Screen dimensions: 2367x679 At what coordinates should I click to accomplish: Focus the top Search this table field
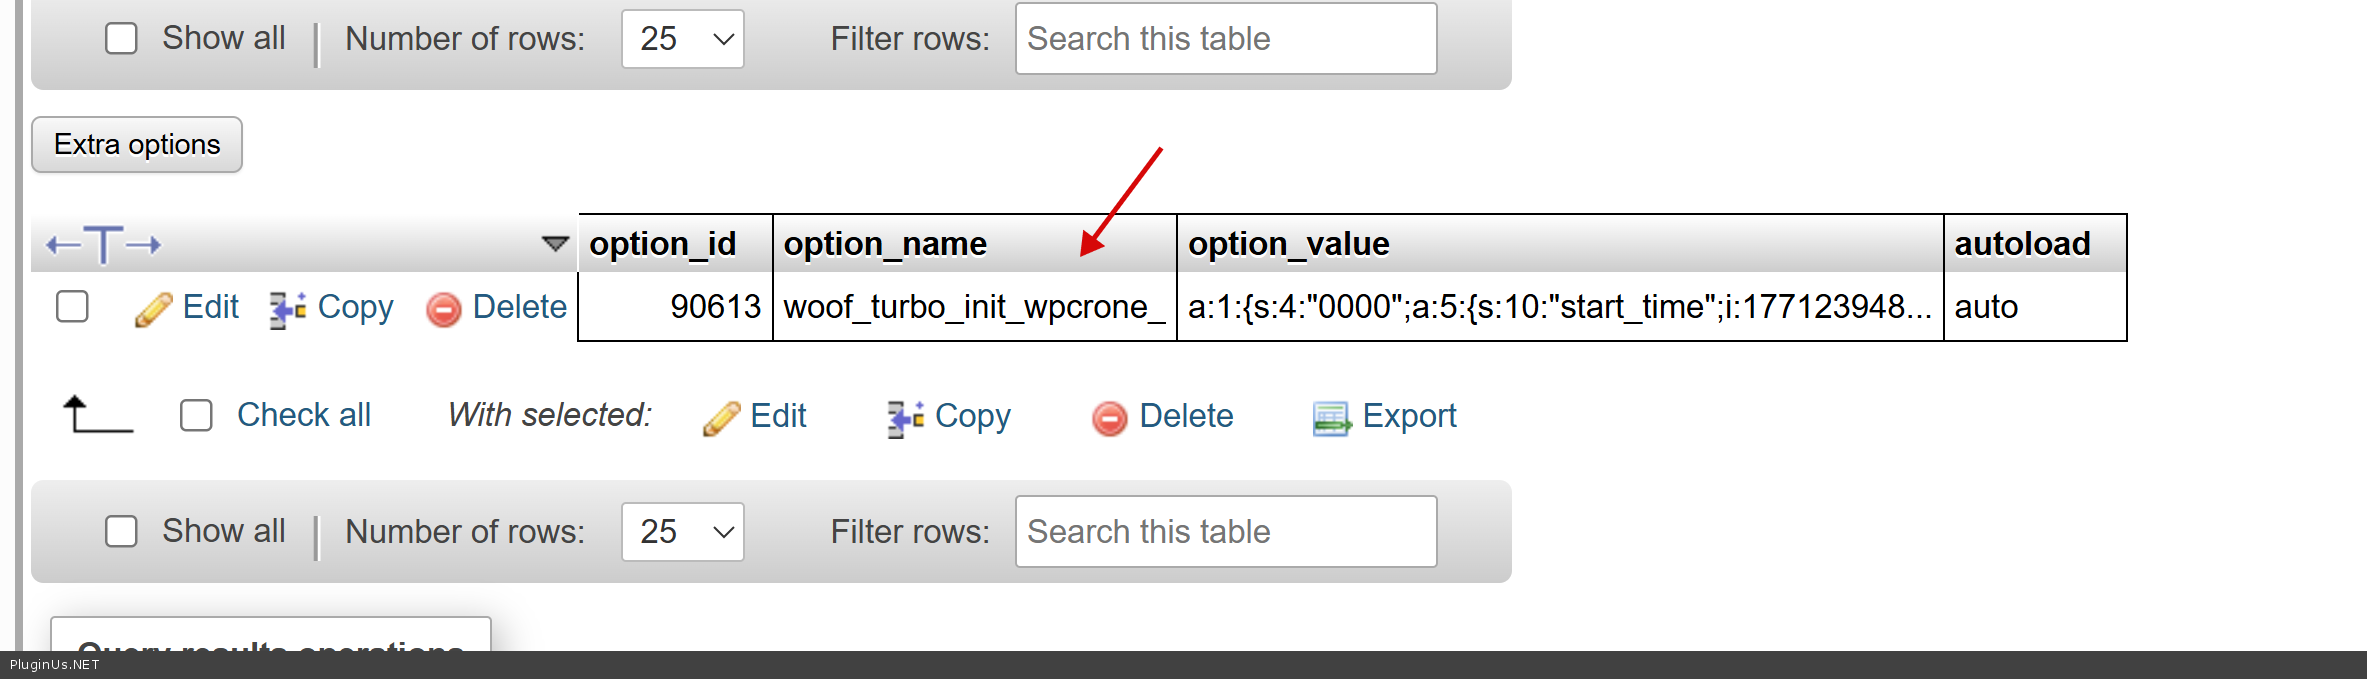tap(1226, 39)
